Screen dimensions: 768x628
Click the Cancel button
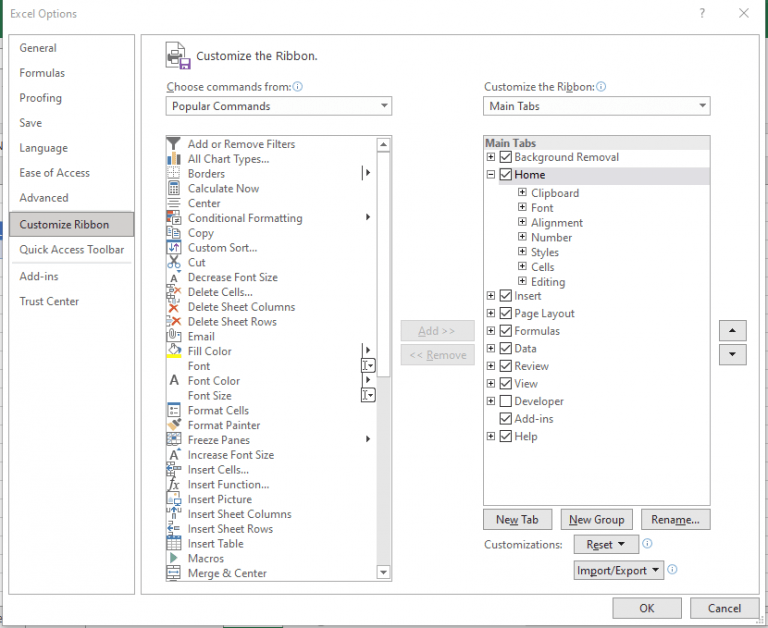coord(724,608)
